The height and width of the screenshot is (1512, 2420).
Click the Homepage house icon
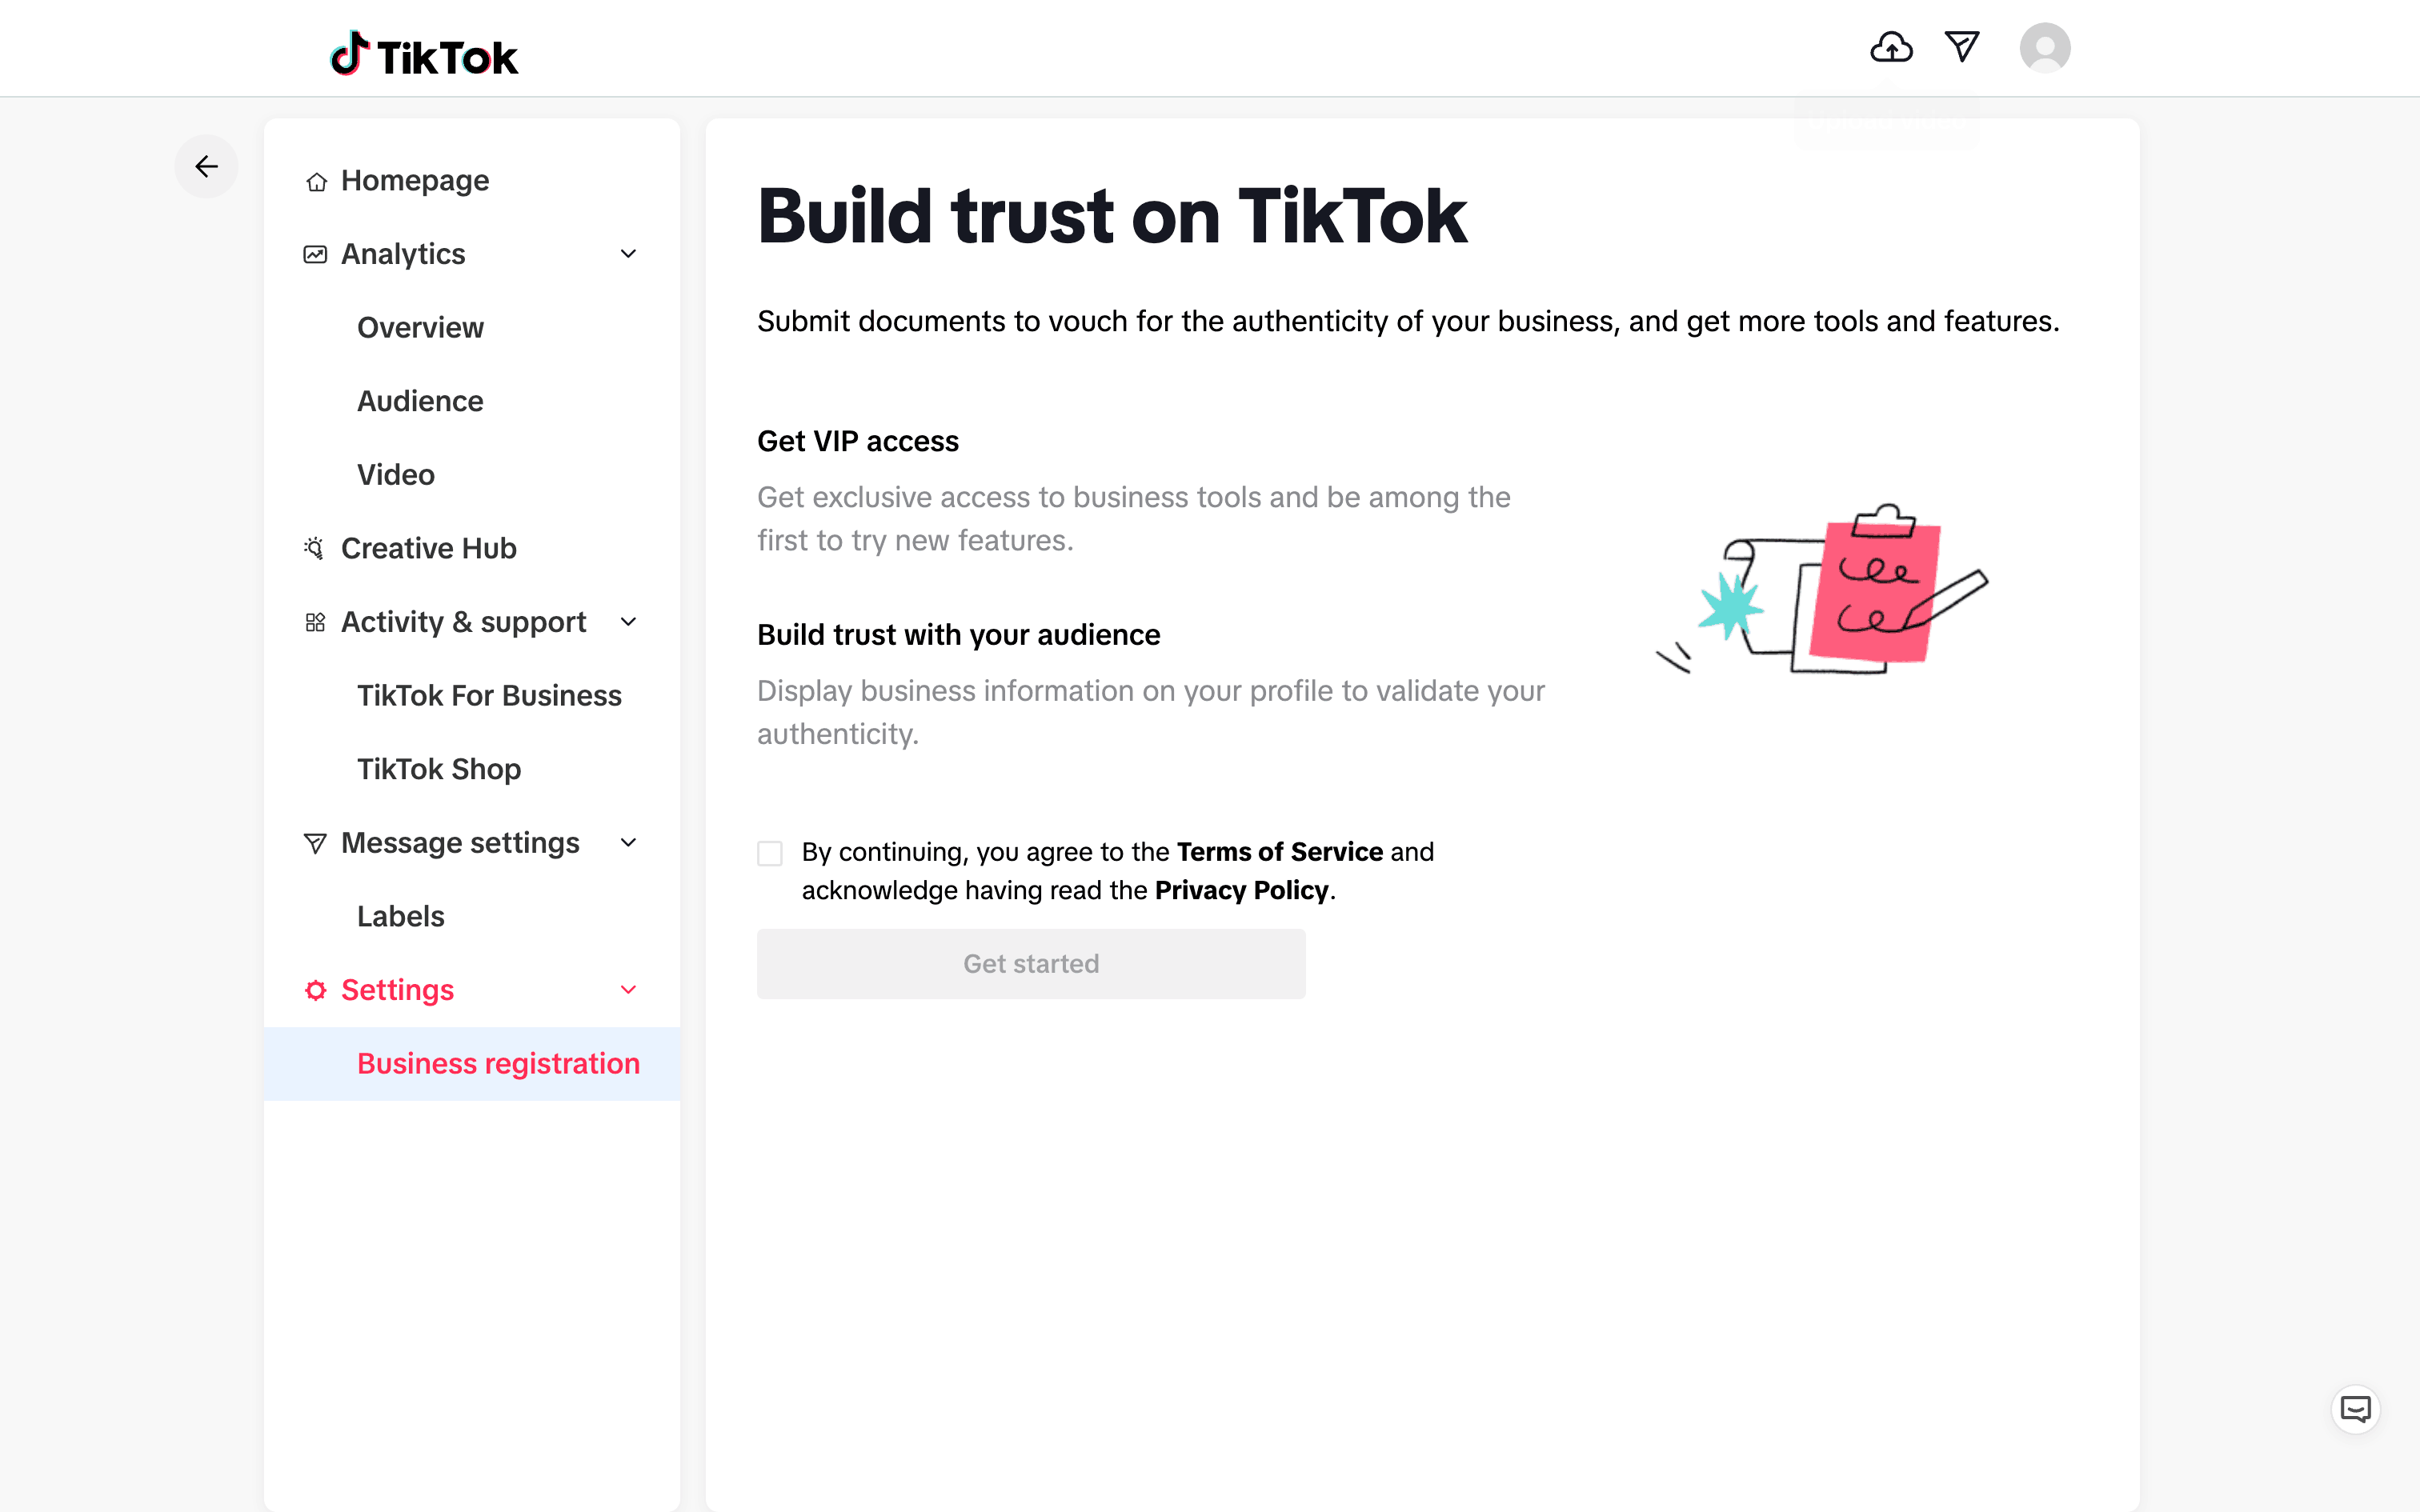pyautogui.click(x=316, y=182)
